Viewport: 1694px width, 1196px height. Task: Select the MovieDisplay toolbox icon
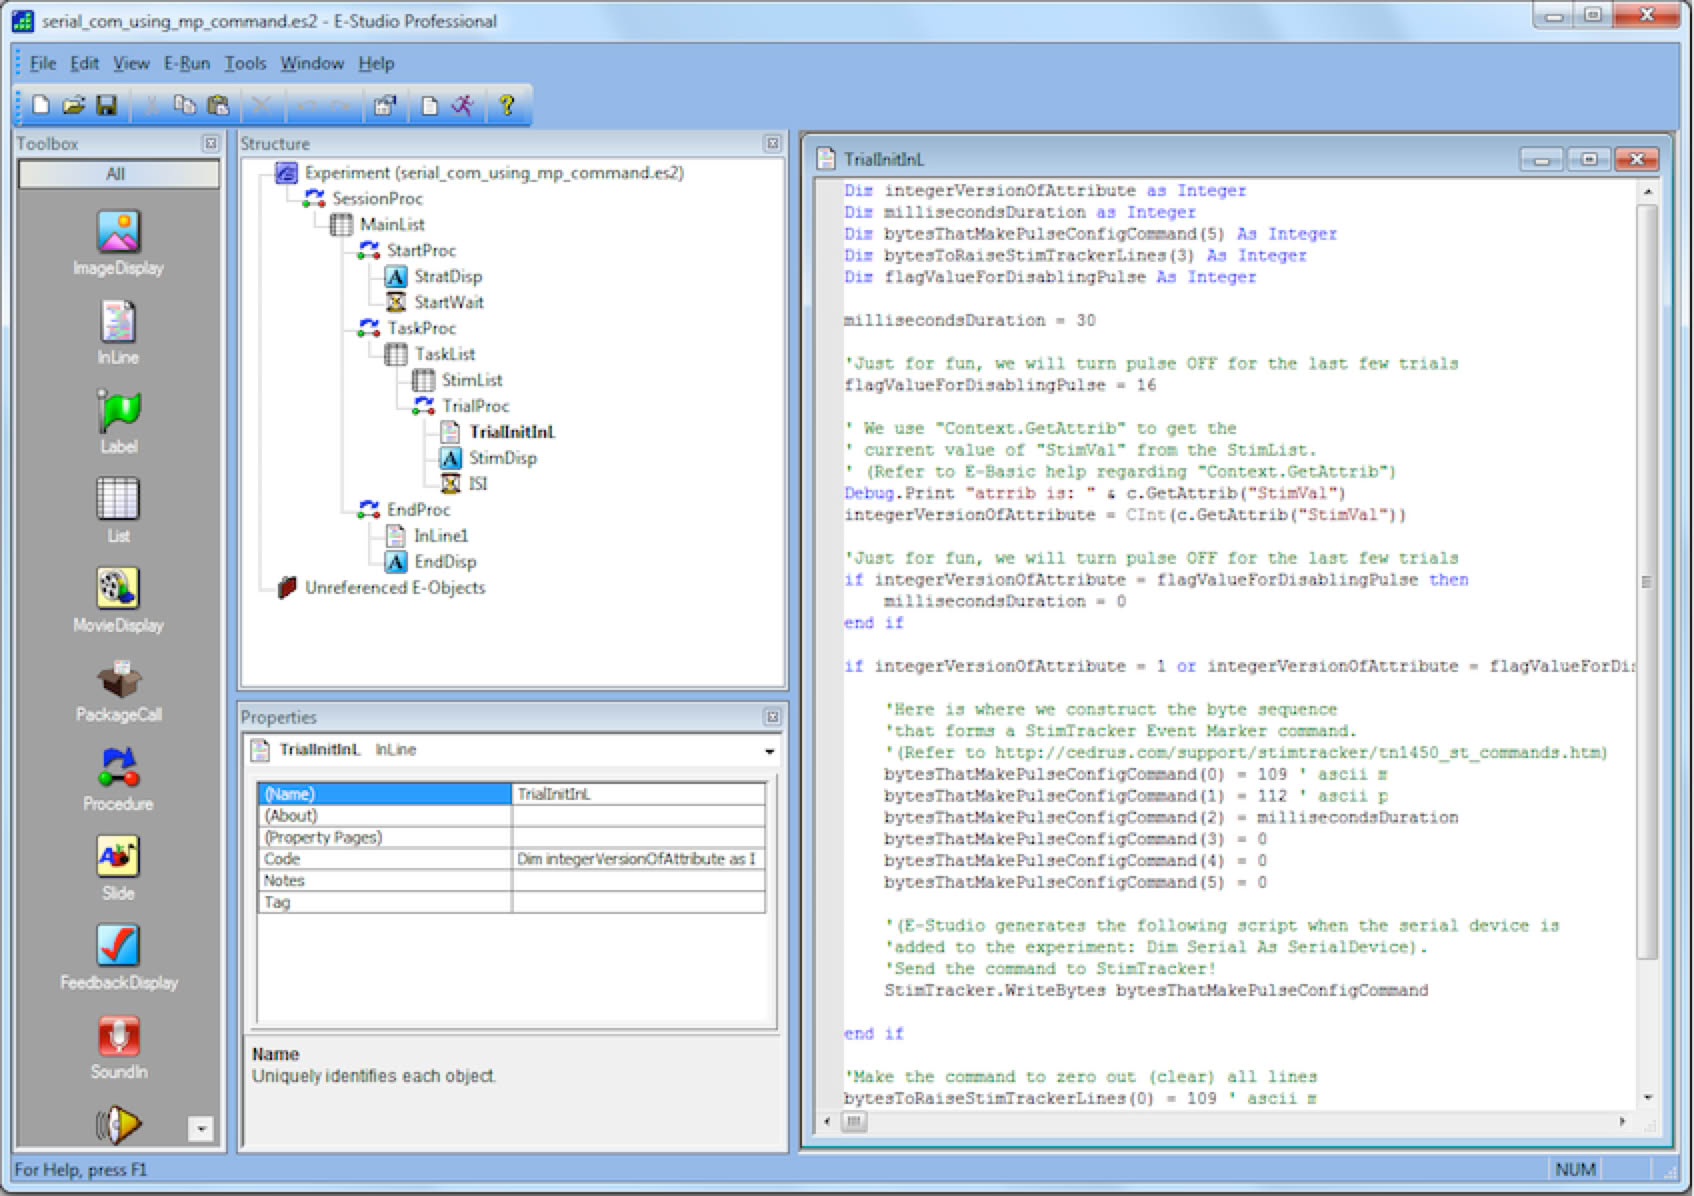(118, 589)
